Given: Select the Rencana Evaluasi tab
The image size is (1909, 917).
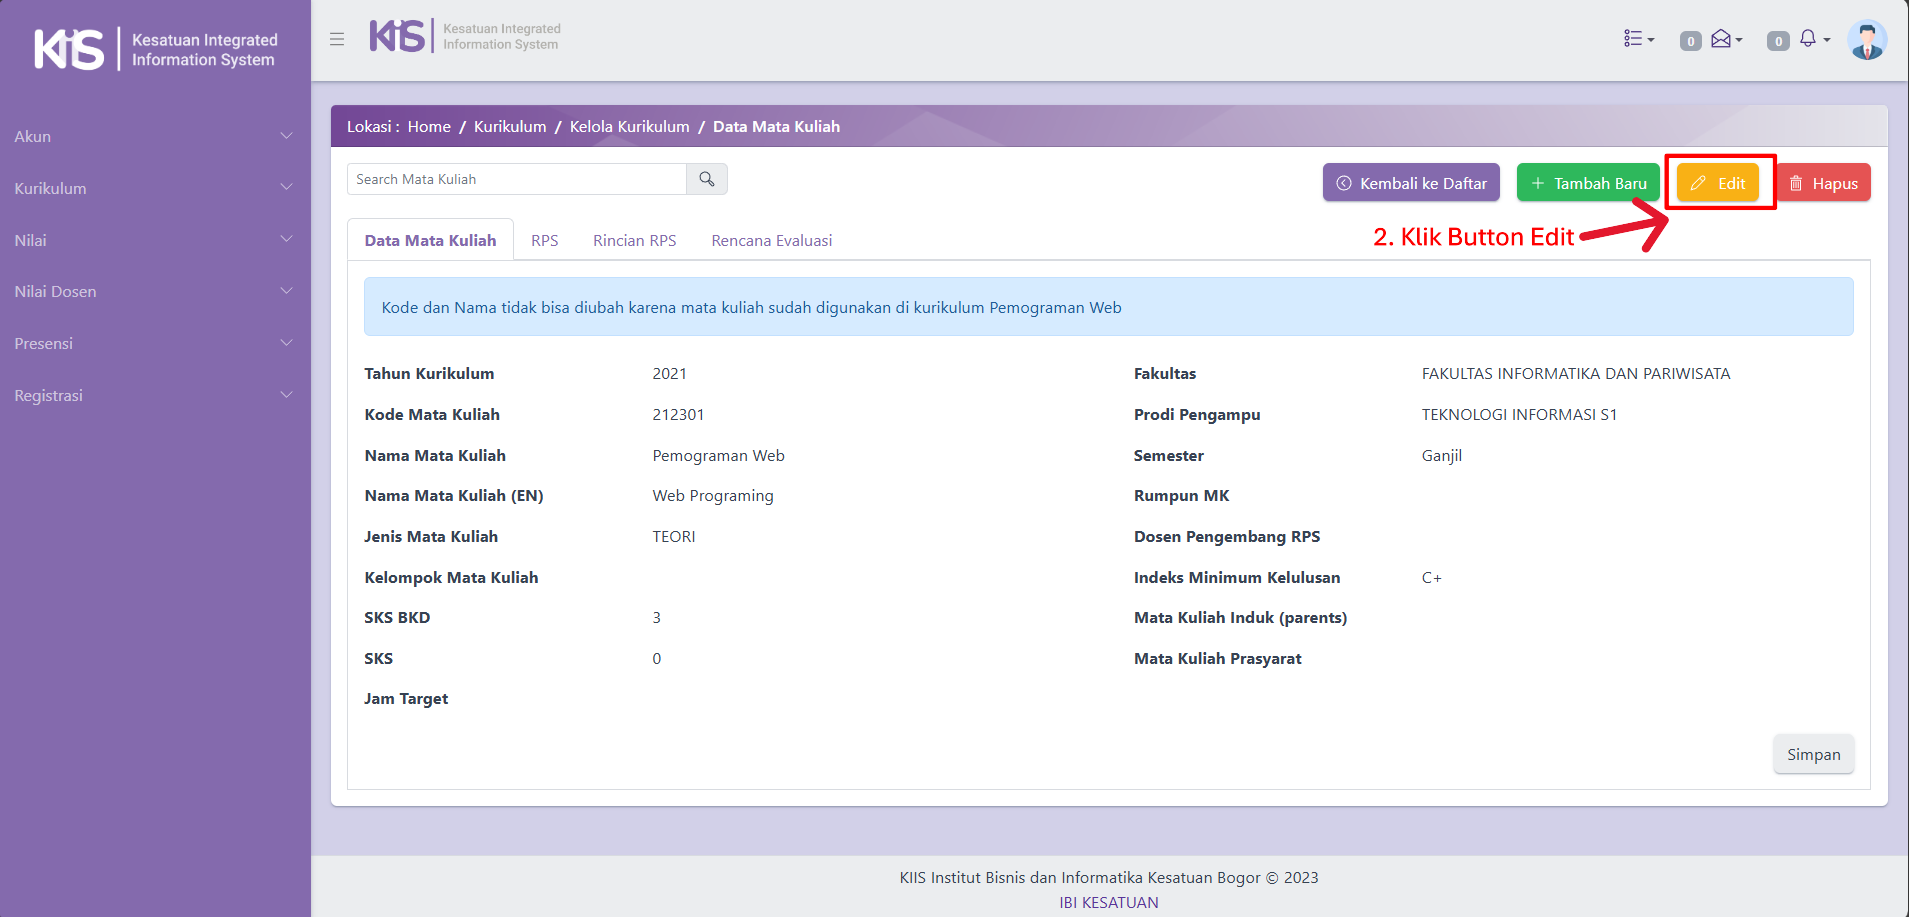Looking at the screenshot, I should (771, 240).
